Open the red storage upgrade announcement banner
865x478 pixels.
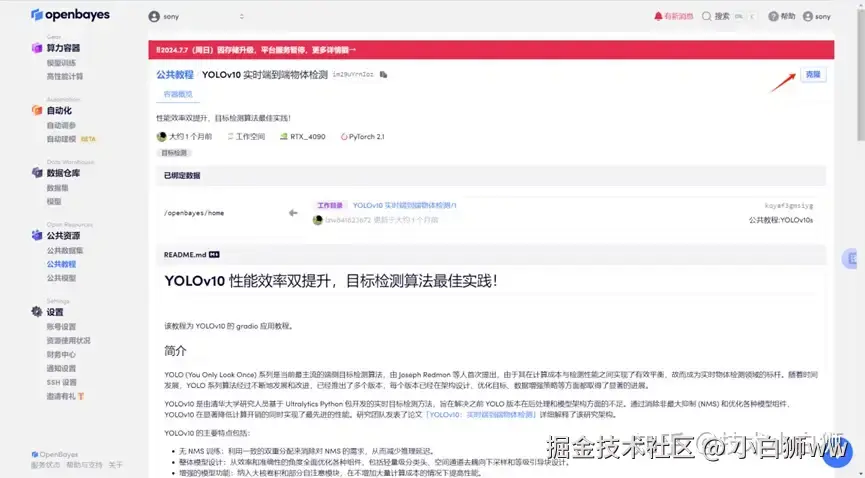[491, 50]
